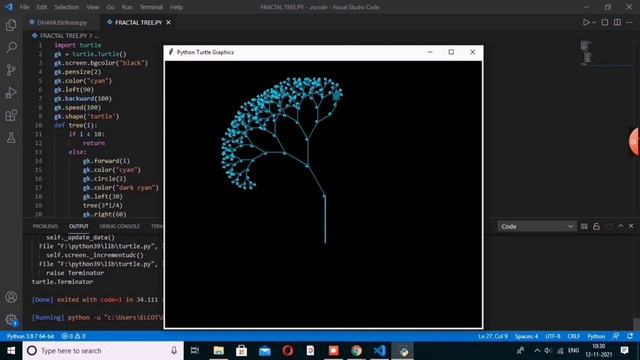Click the feedback icon in status bar
The image size is (640, 360).
click(616, 336)
